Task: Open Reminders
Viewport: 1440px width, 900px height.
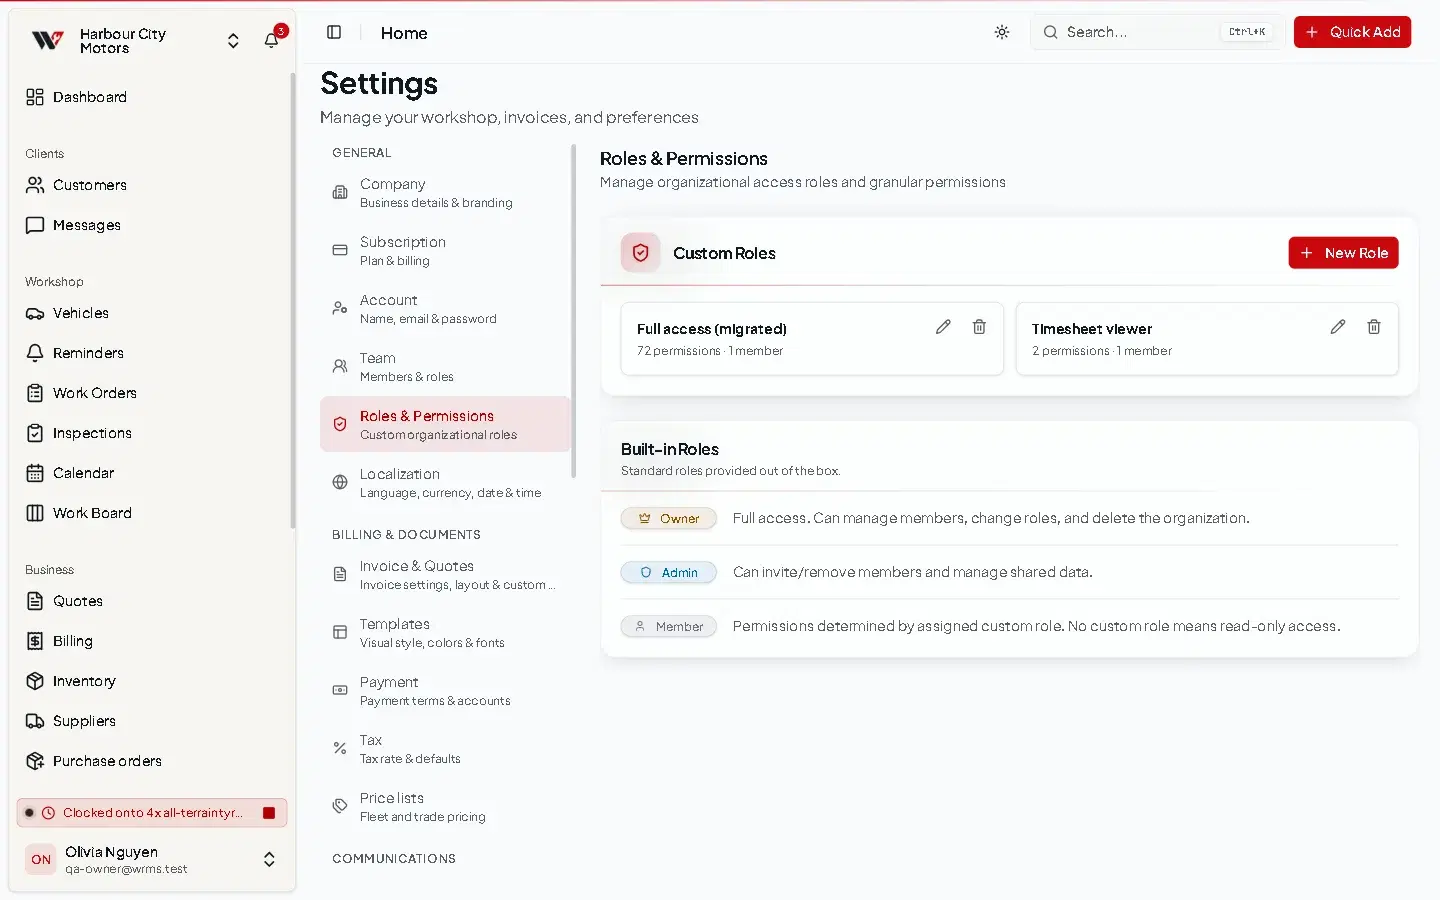Action: point(150,353)
